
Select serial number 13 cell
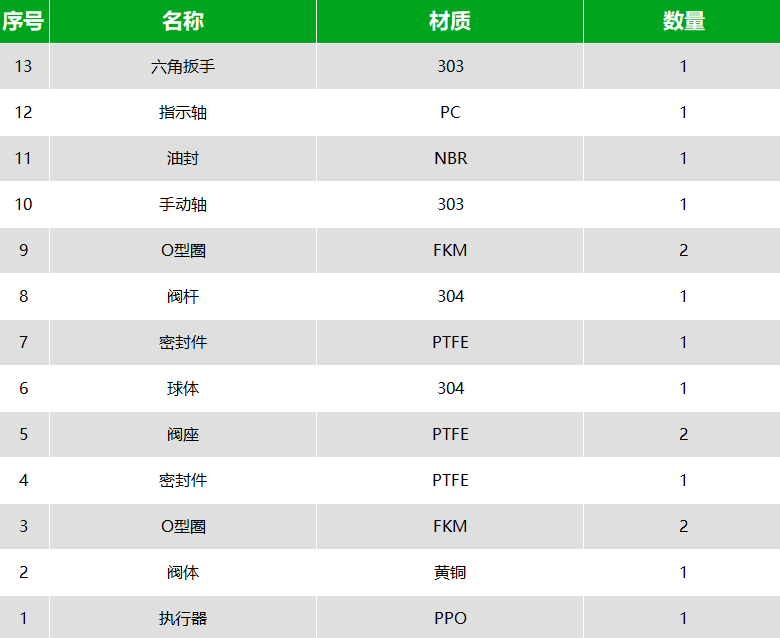click(24, 66)
